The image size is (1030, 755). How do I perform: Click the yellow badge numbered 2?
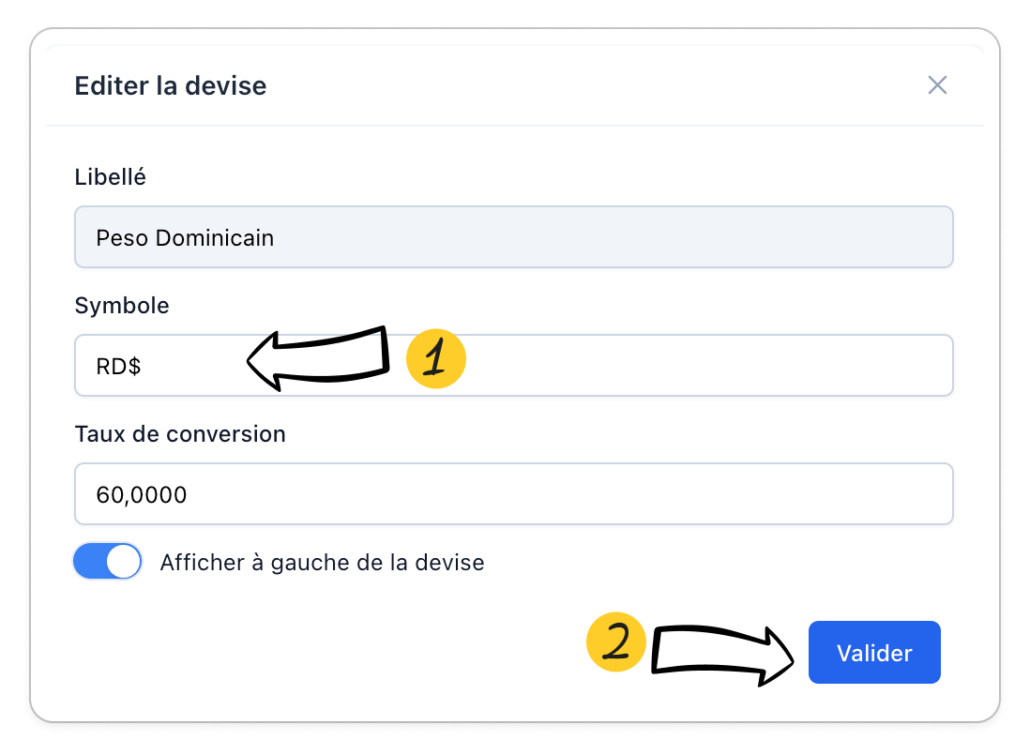(616, 641)
